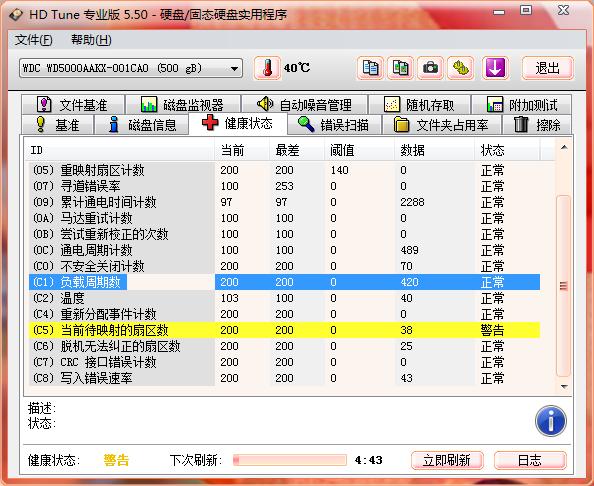The width and height of the screenshot is (594, 486).
Task: Select row (07) 寻道错误率
Action: 284,186
